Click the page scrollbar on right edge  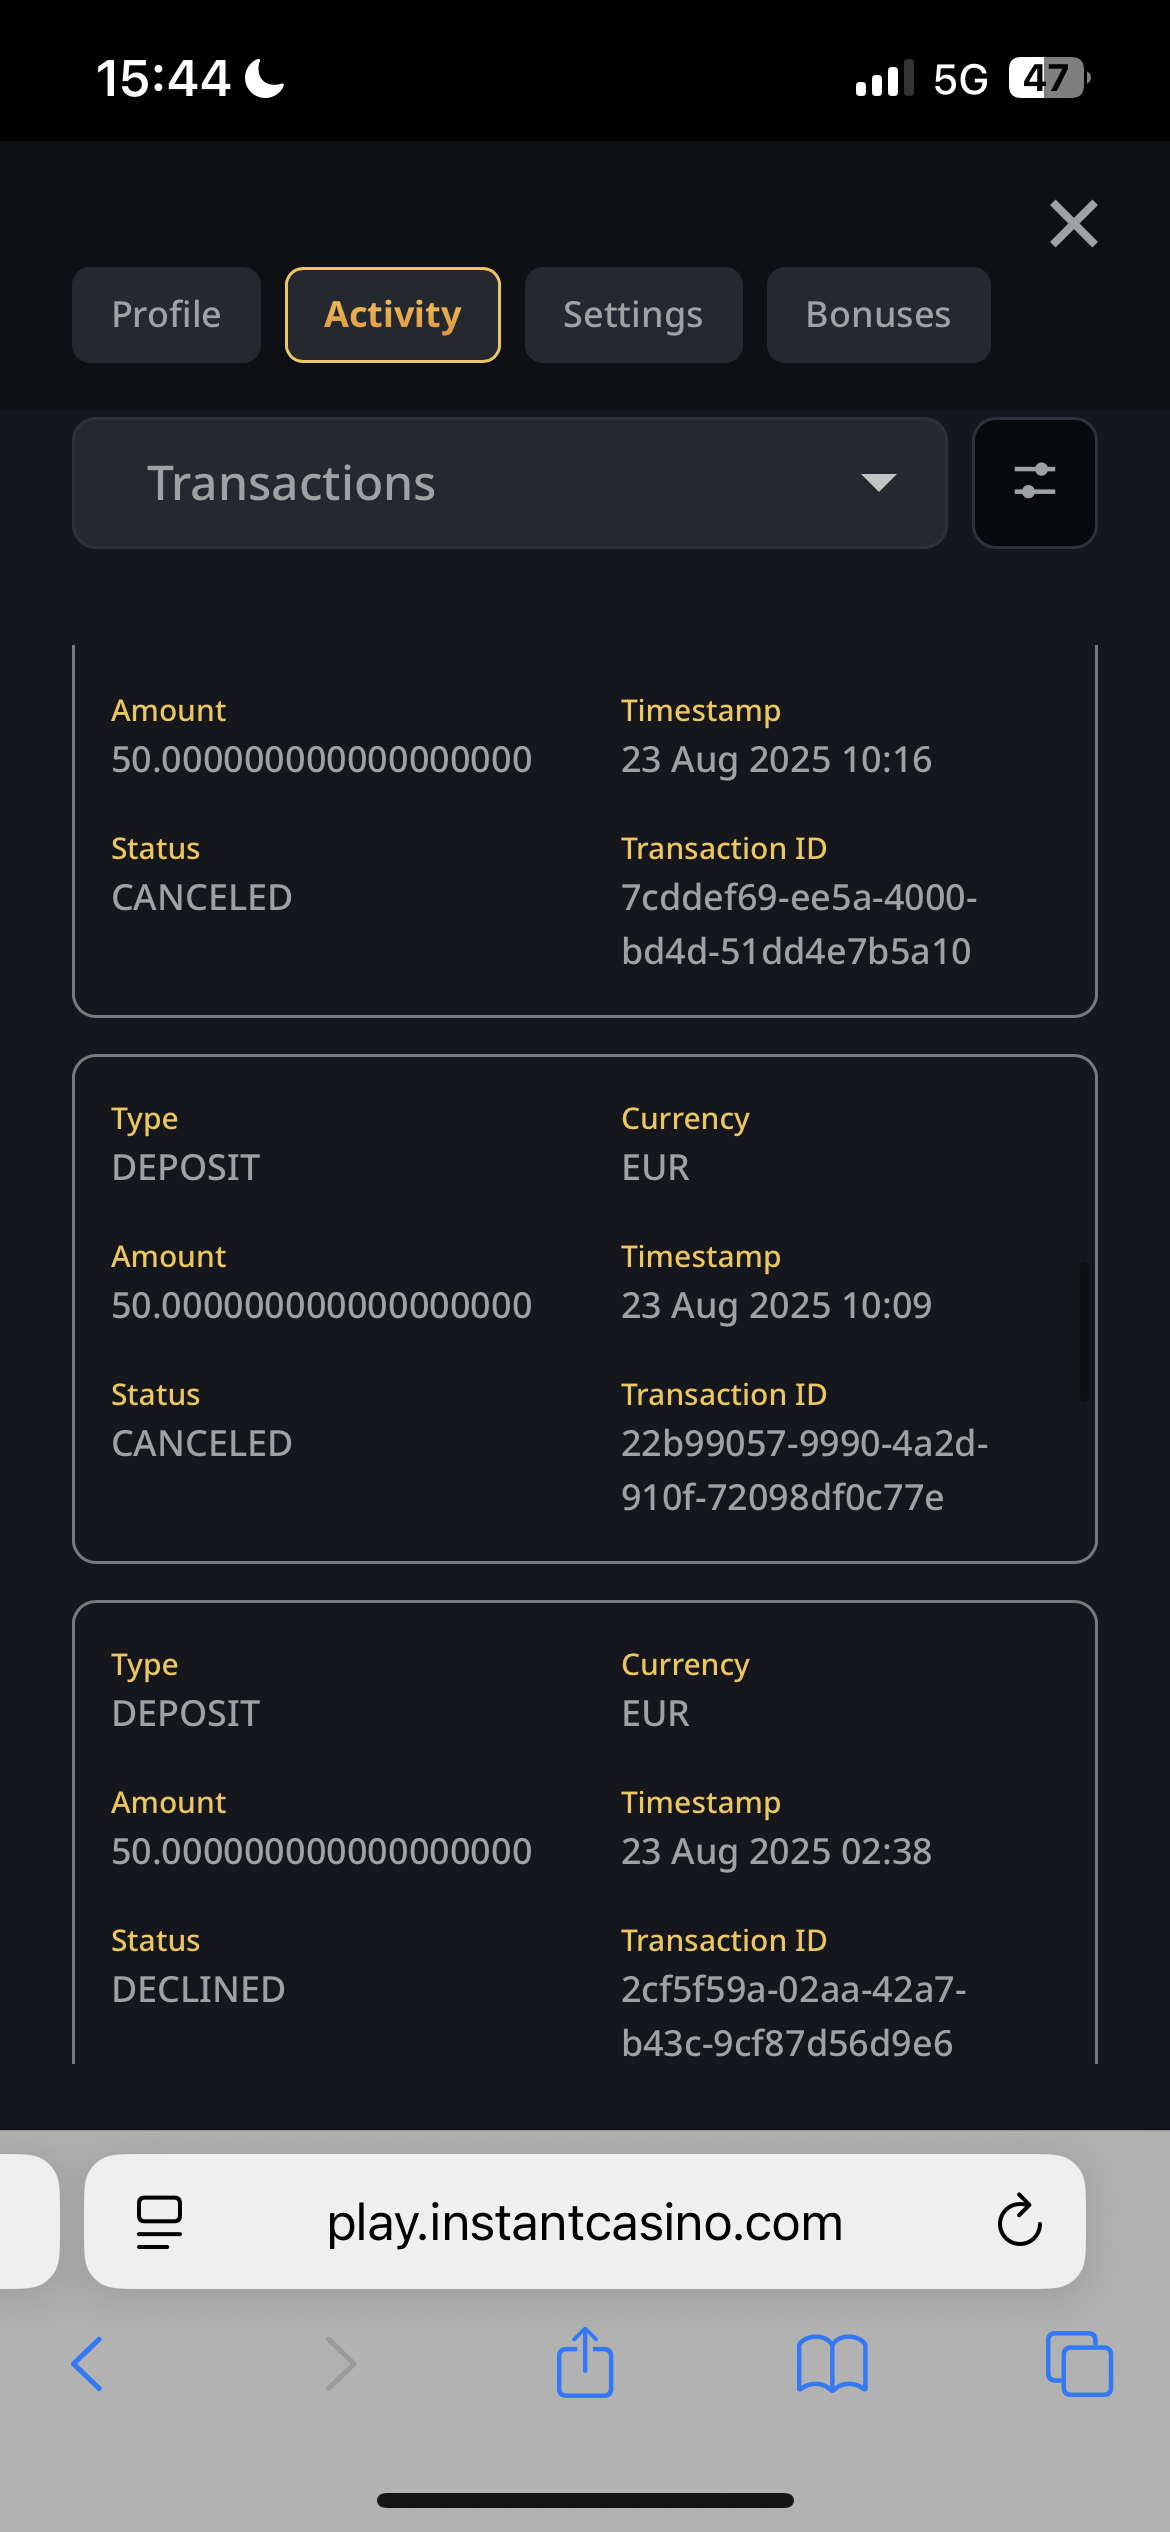click(1083, 1331)
